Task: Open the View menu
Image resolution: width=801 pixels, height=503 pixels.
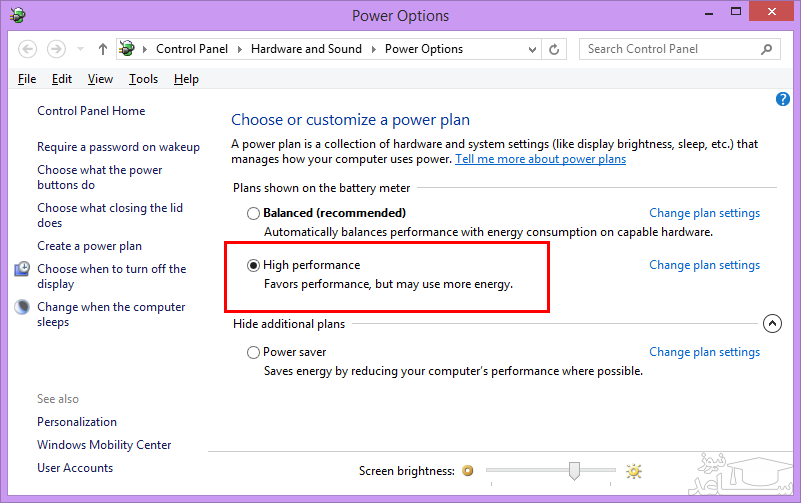Action: tap(100, 79)
